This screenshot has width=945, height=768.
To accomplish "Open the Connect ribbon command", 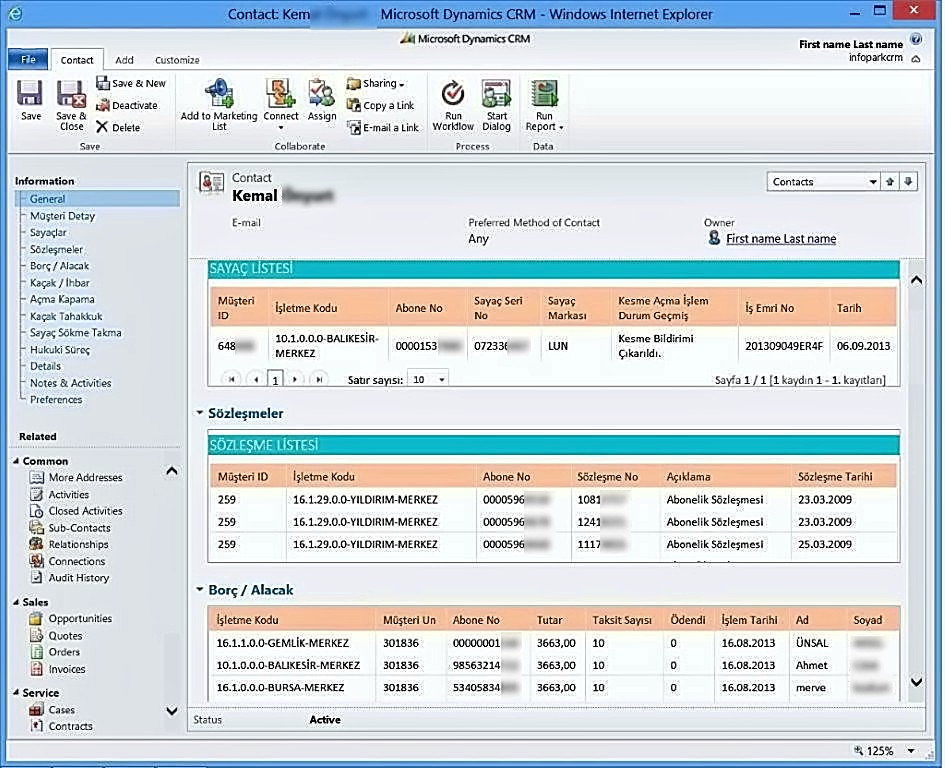I will point(281,105).
